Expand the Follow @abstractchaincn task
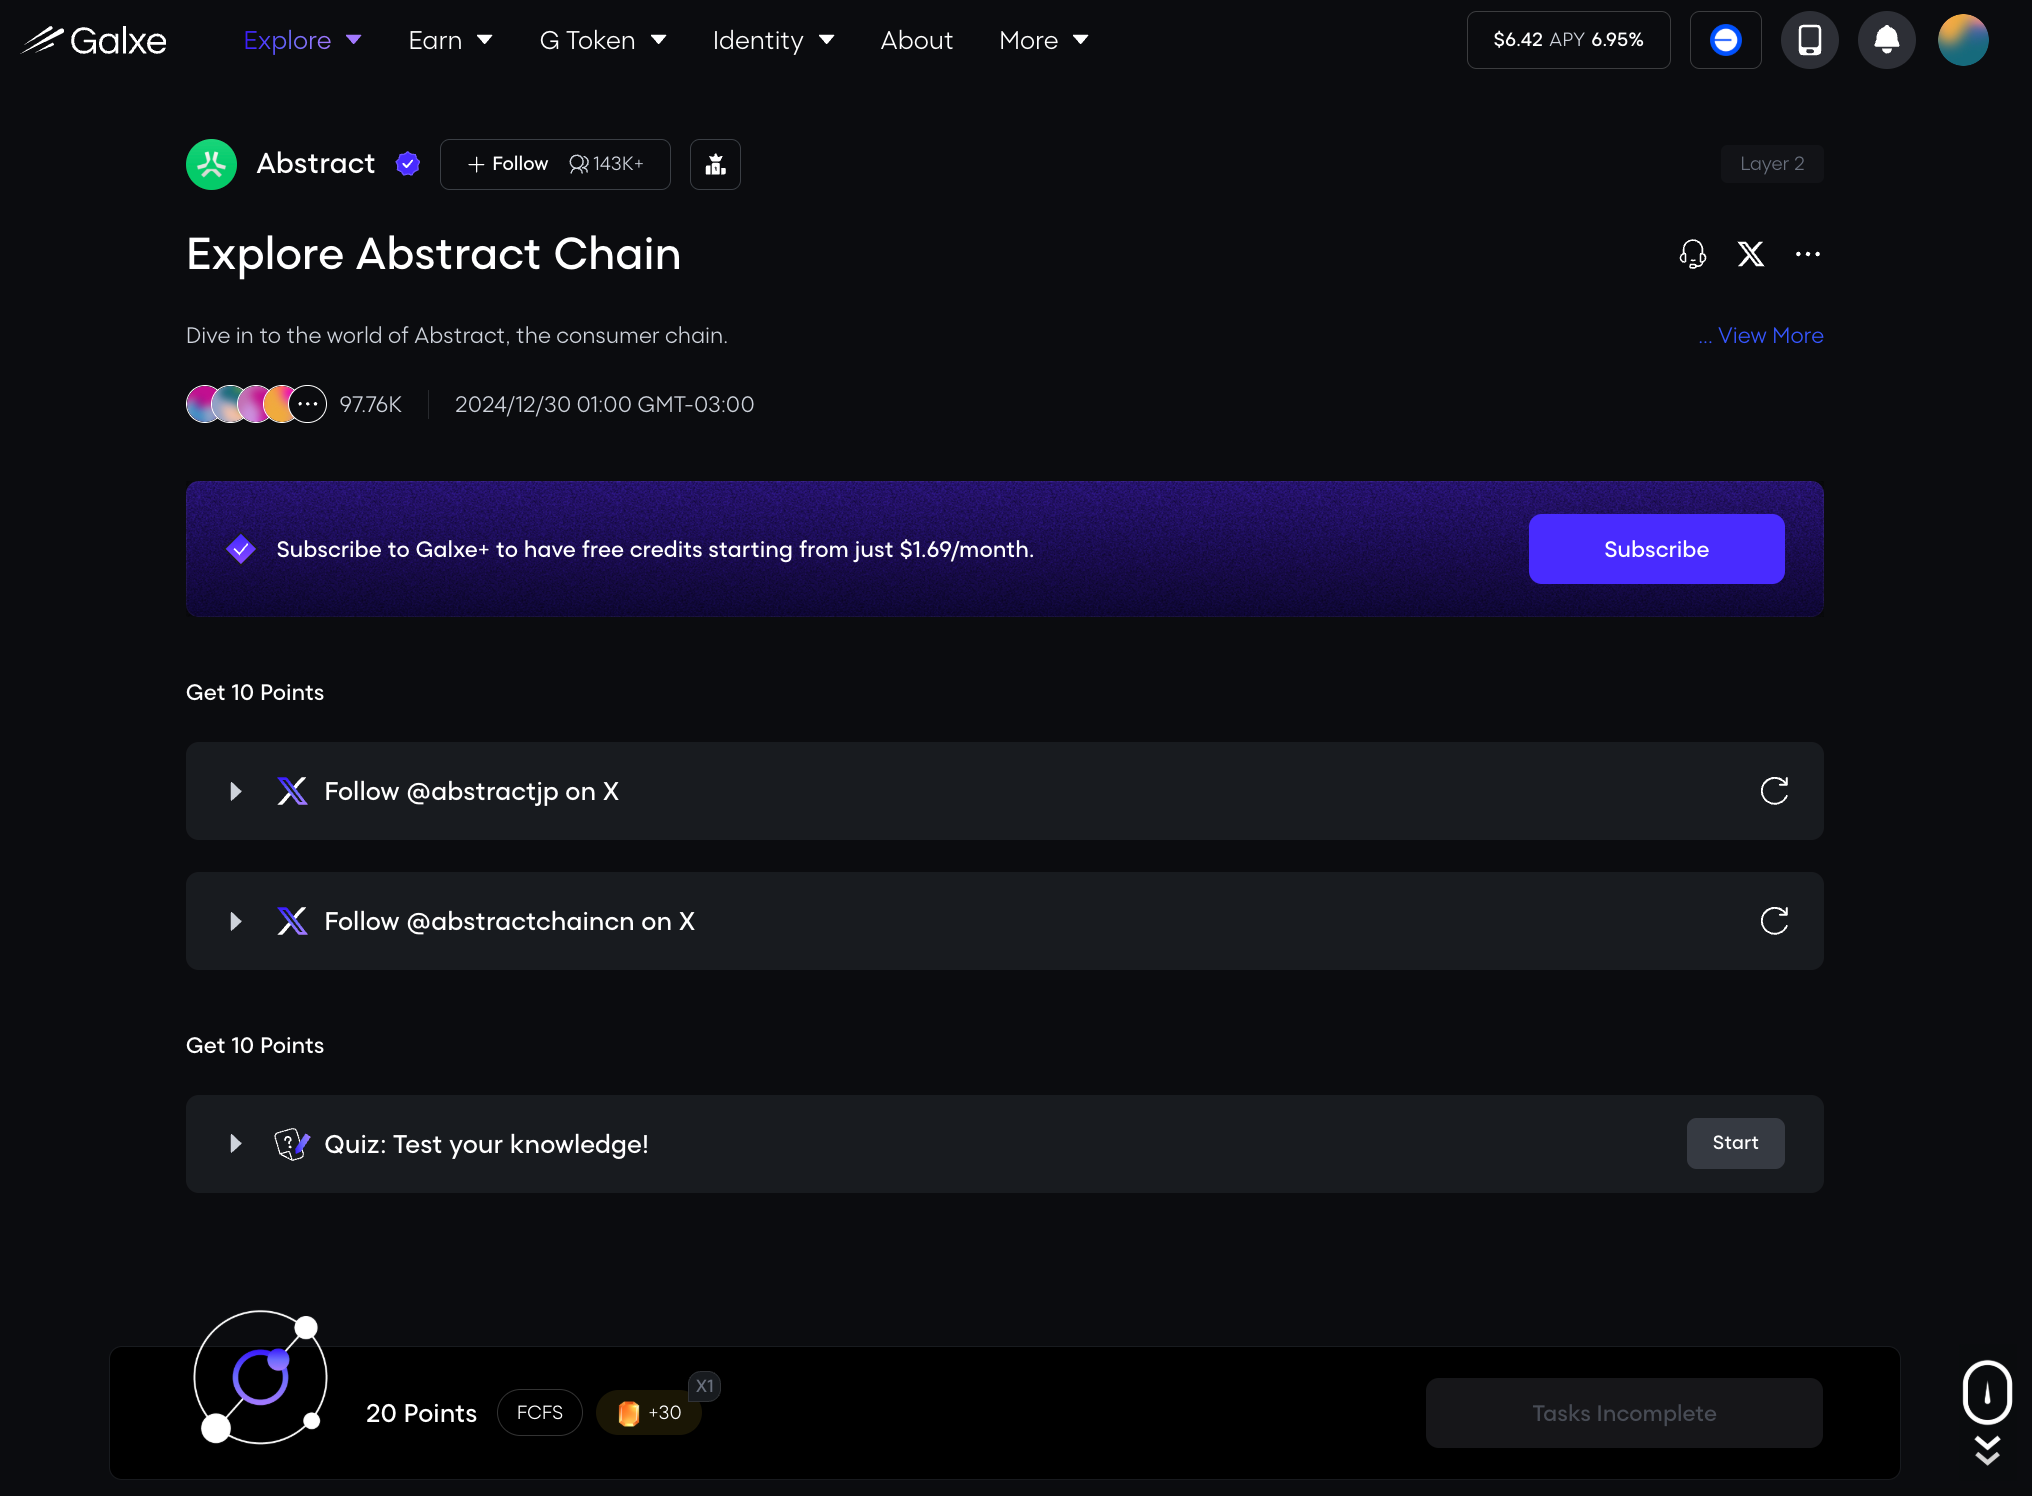This screenshot has width=2032, height=1496. pos(236,921)
